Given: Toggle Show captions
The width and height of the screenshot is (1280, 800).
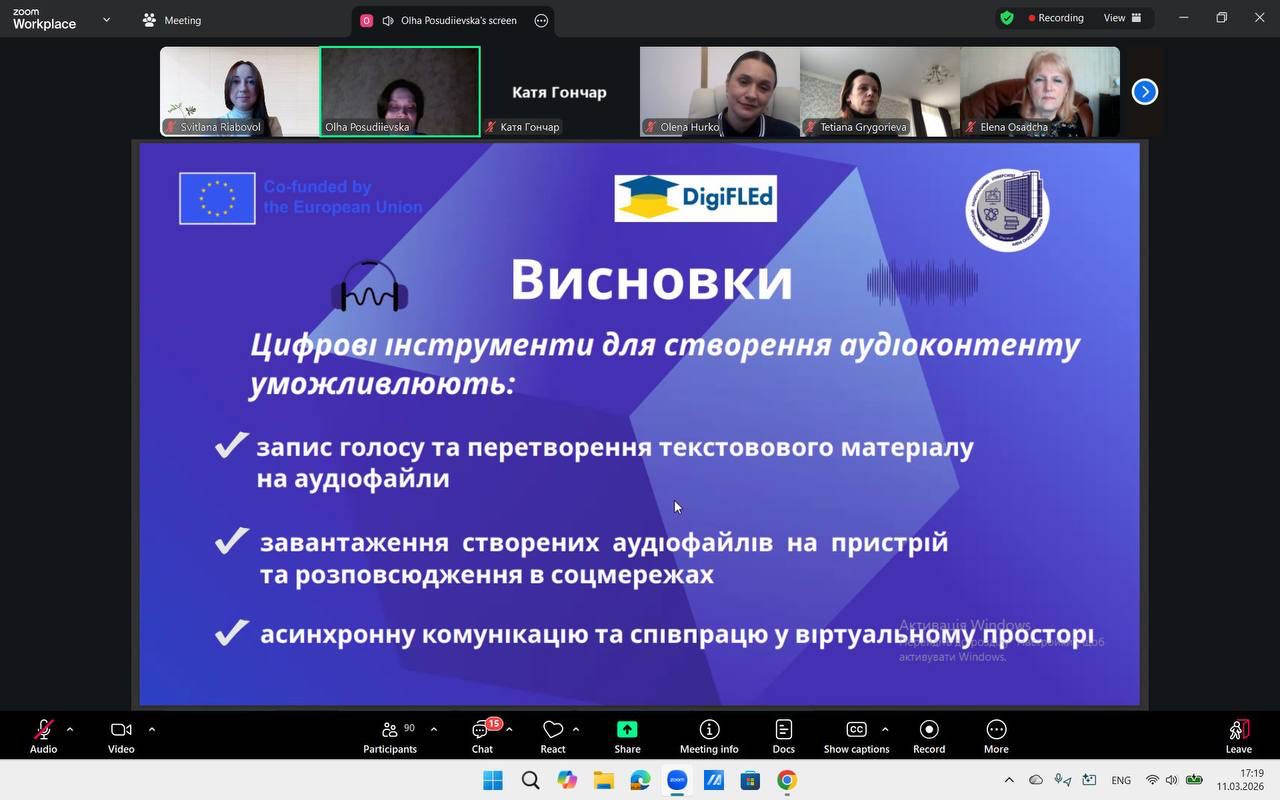Looking at the screenshot, I should (x=856, y=737).
